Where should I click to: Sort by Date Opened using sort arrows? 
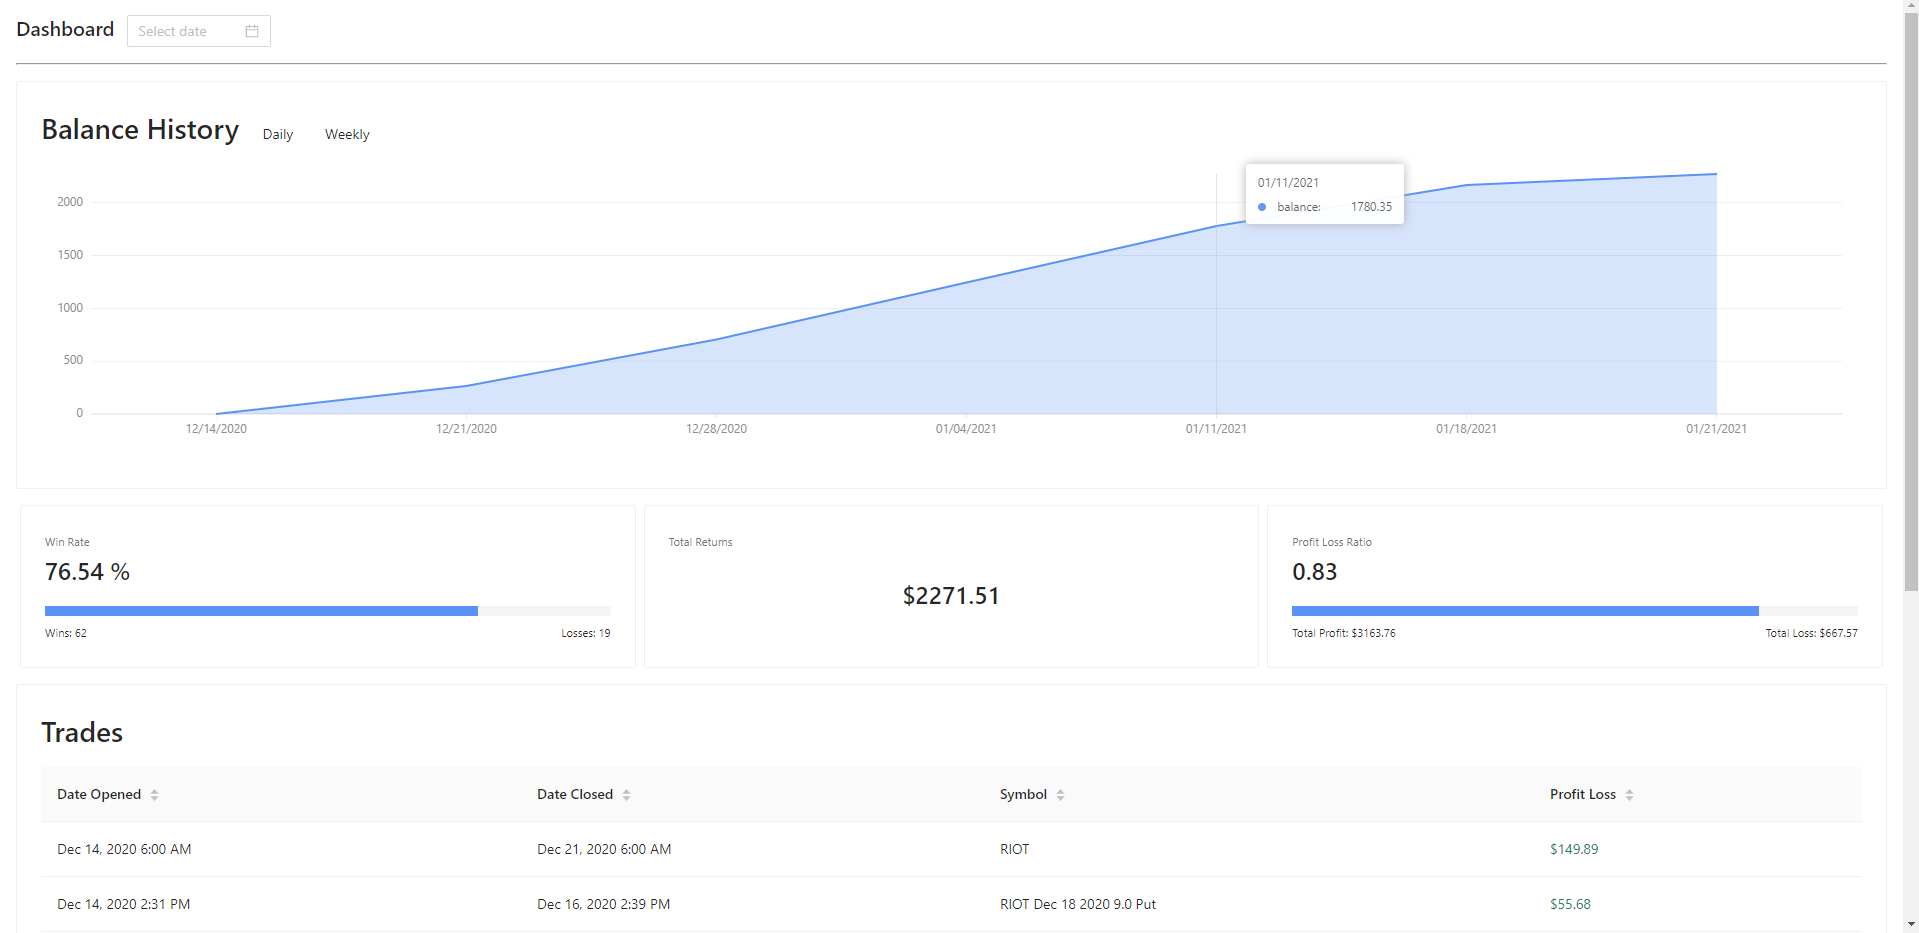click(154, 795)
